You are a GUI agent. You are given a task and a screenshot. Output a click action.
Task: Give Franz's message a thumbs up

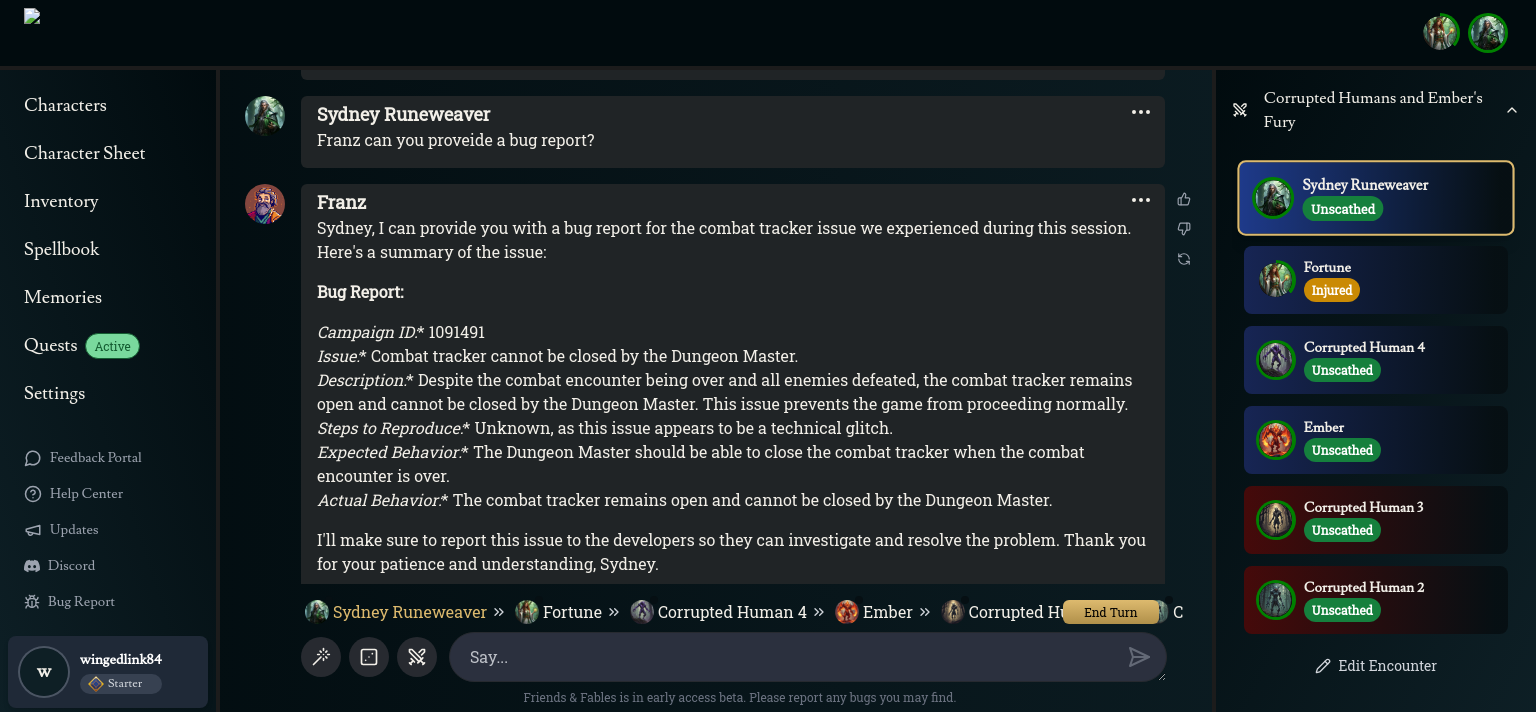pyautogui.click(x=1184, y=199)
